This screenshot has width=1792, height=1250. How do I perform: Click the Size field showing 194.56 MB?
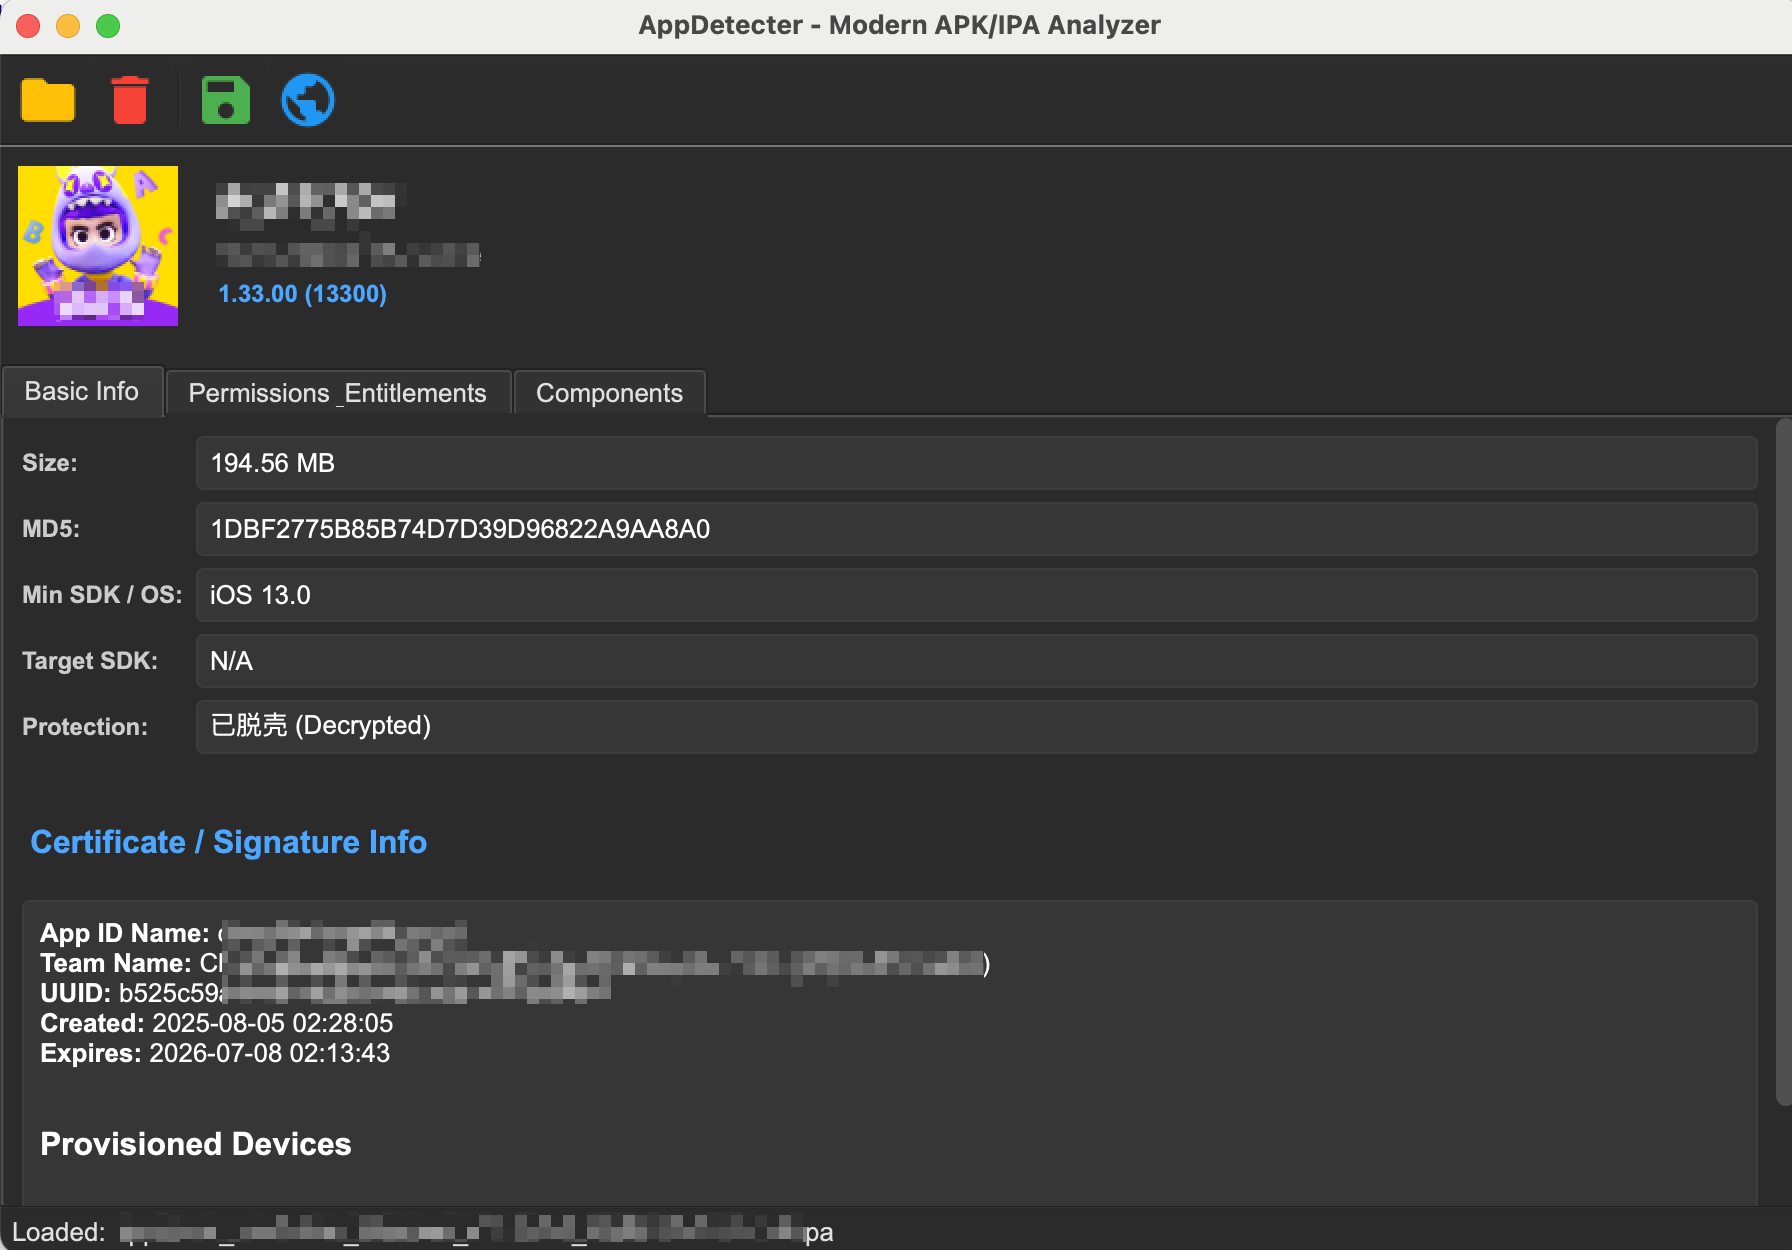click(976, 463)
